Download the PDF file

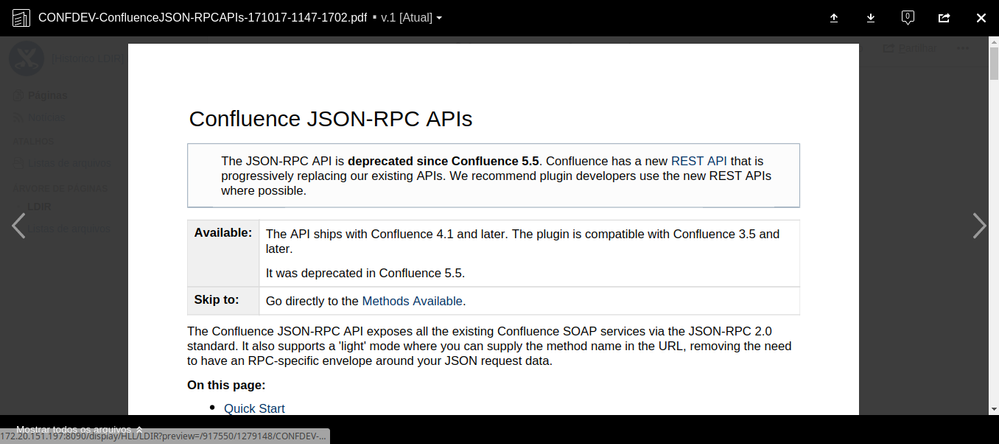coord(870,18)
